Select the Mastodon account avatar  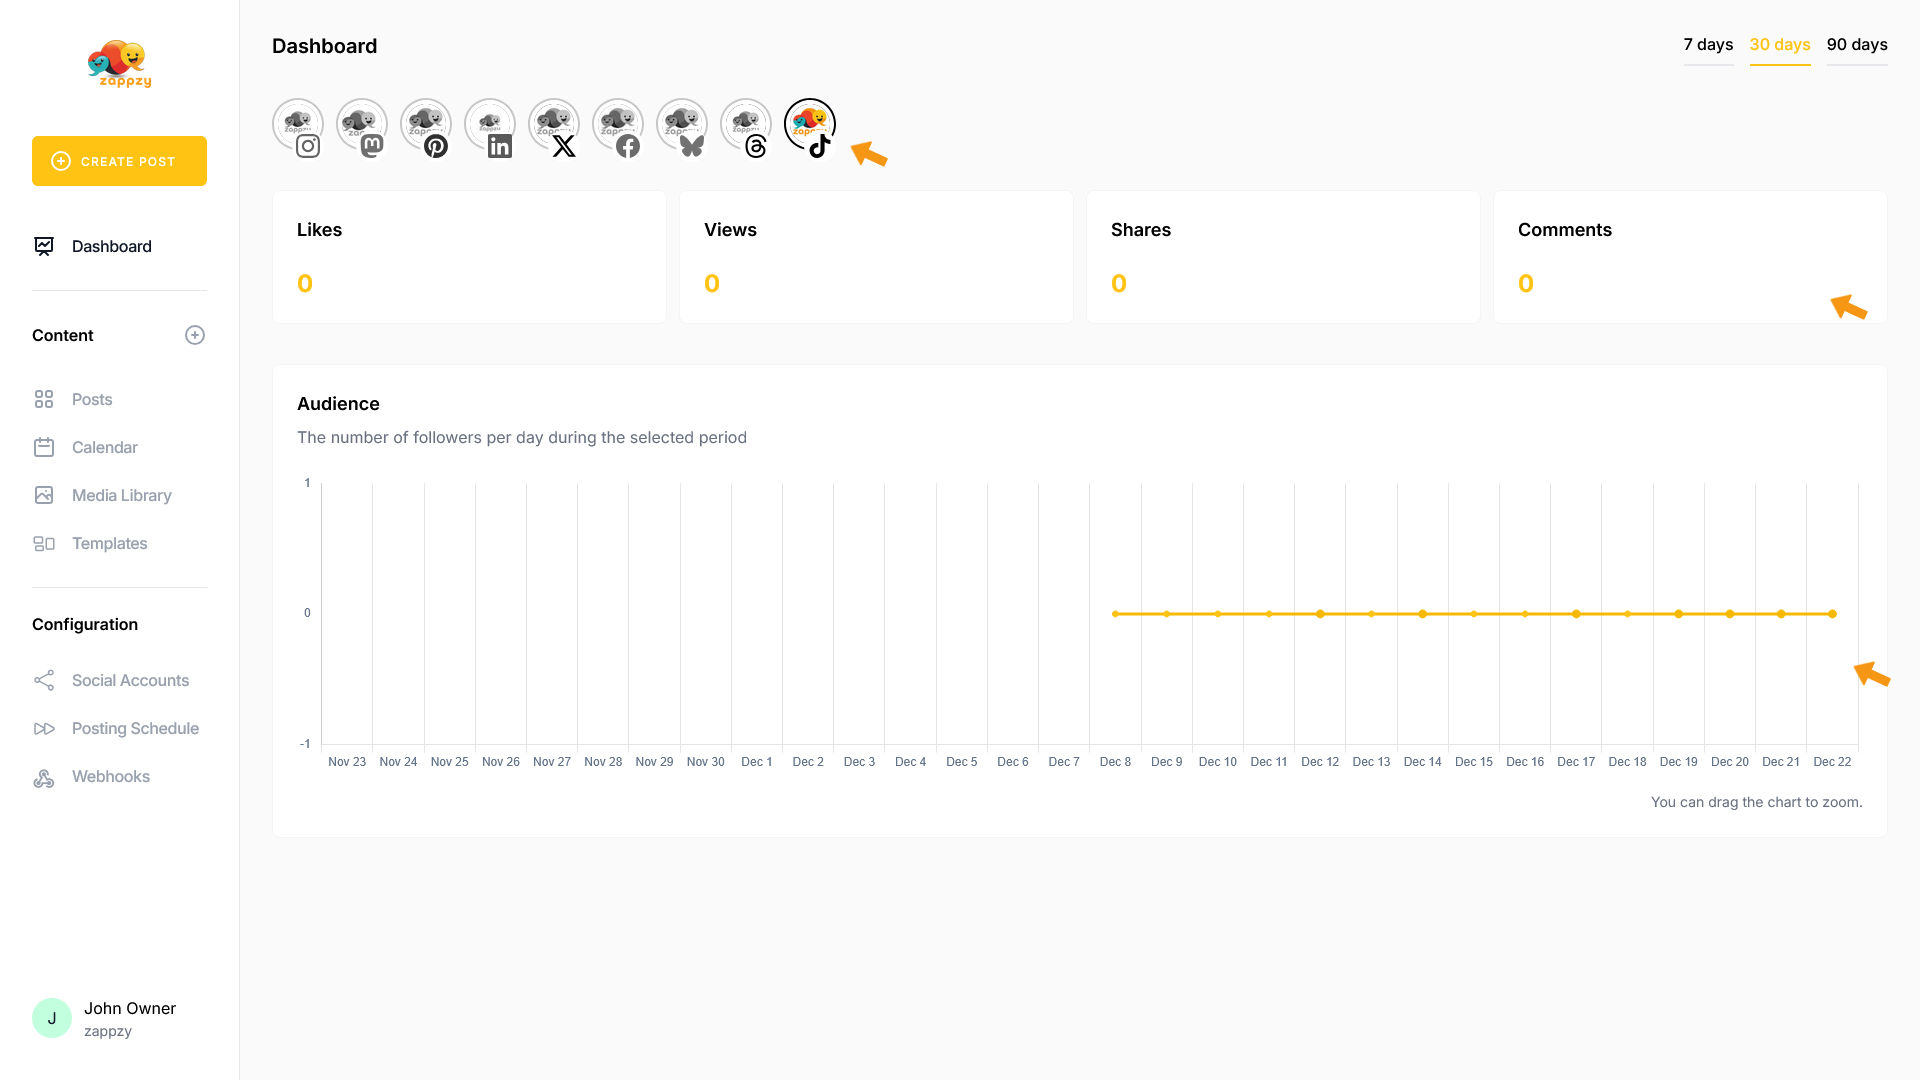(x=362, y=125)
